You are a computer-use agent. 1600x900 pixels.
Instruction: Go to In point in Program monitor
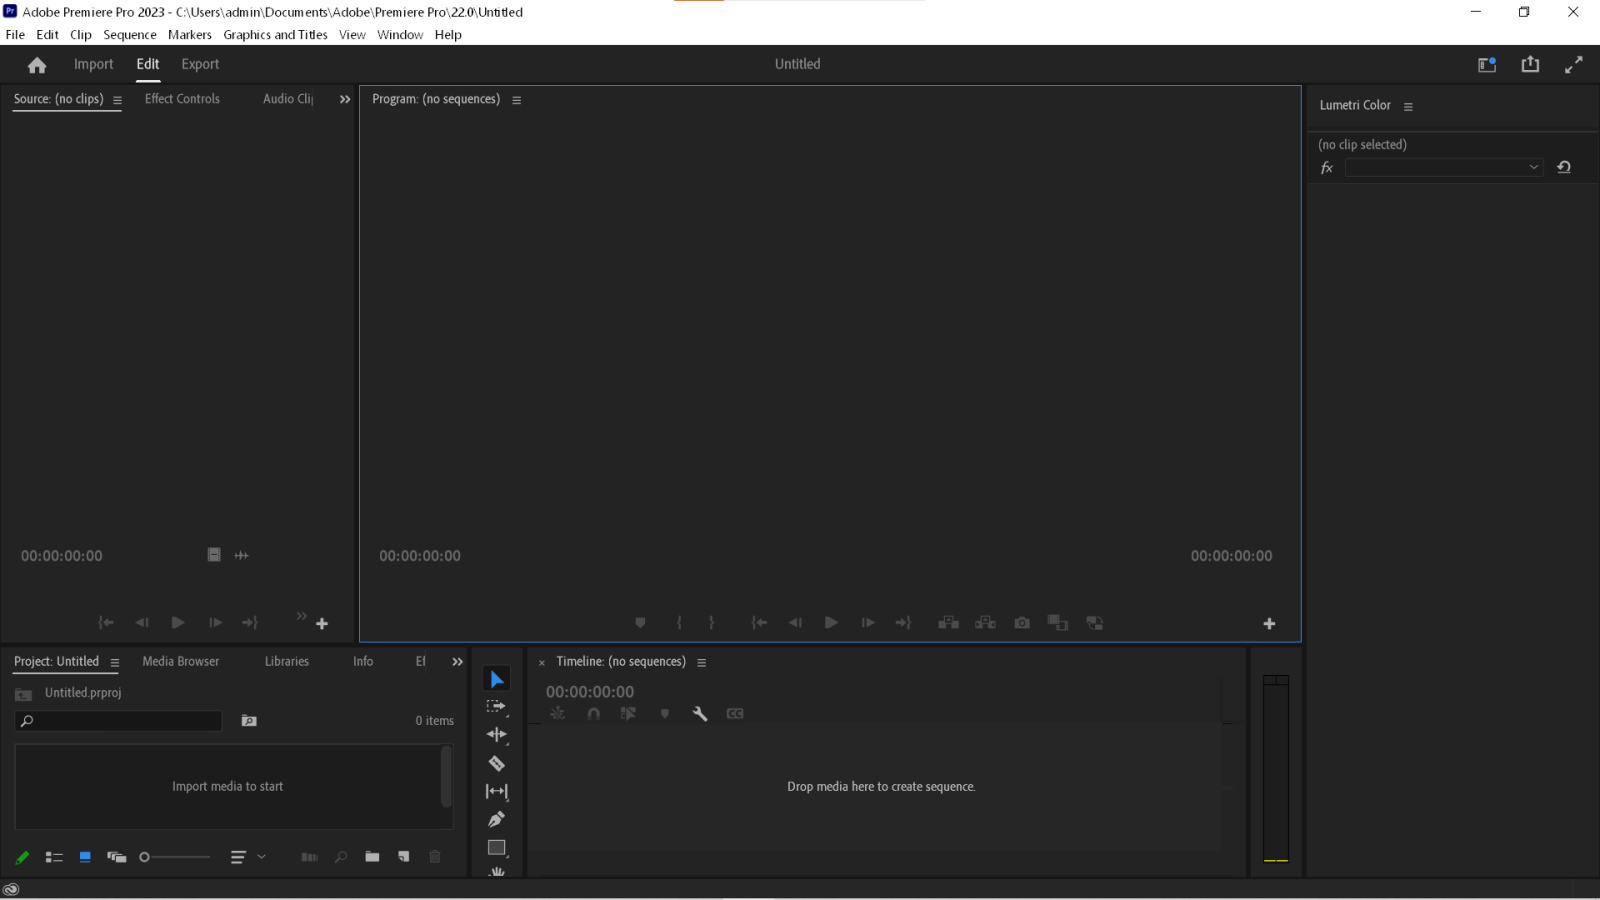(759, 623)
